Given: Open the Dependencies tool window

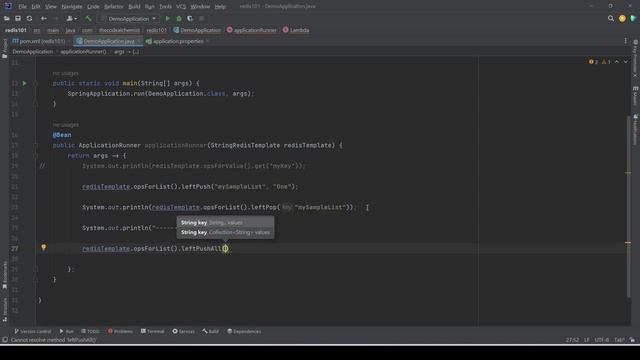Looking at the screenshot, I should point(244,331).
